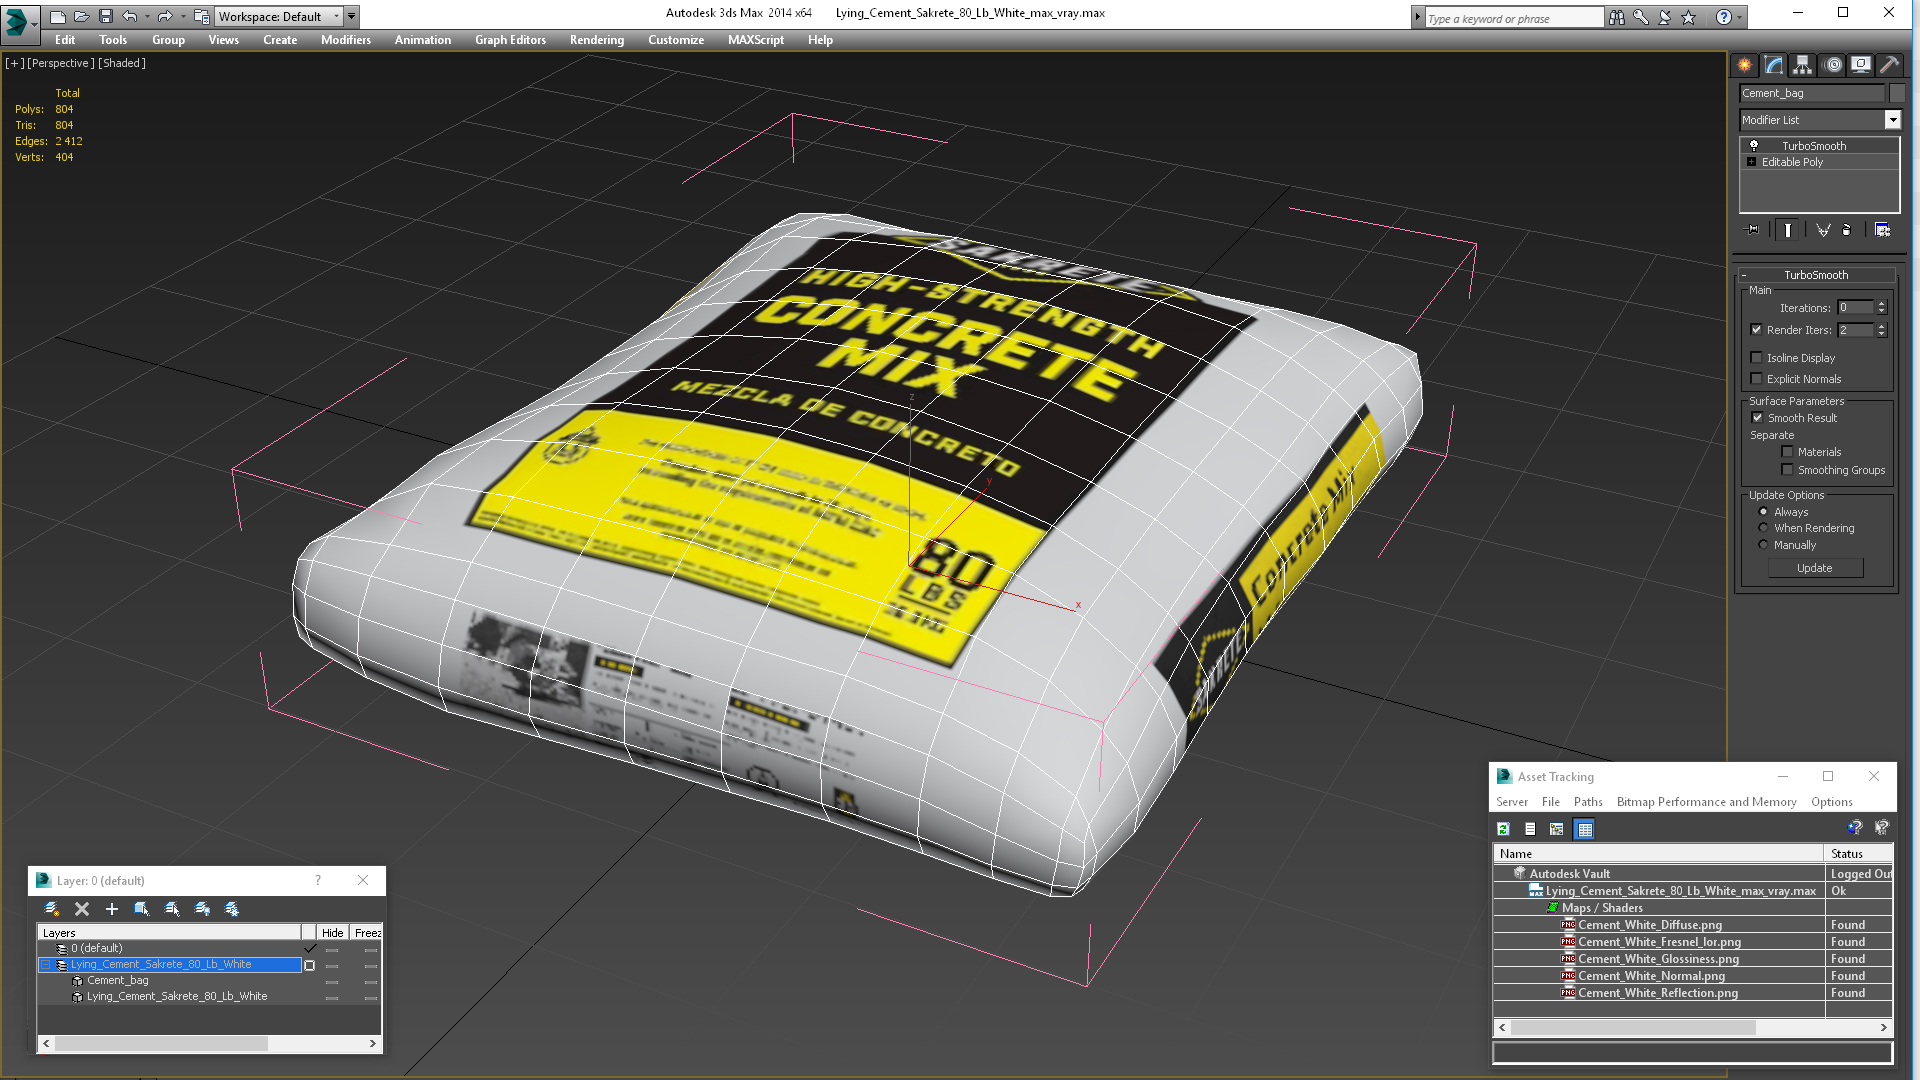Click Make Unique icon under modifier stack
Screen dimensions: 1920x1080
(1823, 230)
